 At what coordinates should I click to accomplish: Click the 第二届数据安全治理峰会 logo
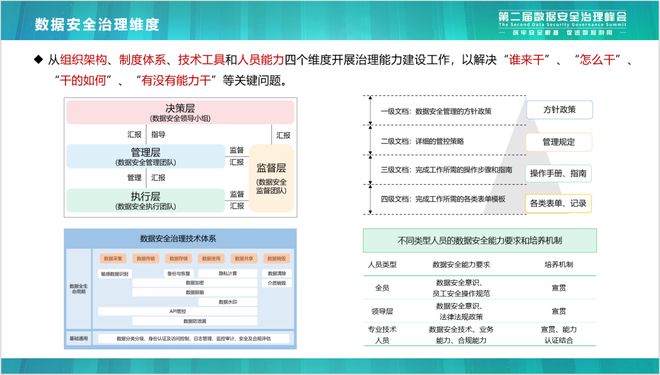562,23
